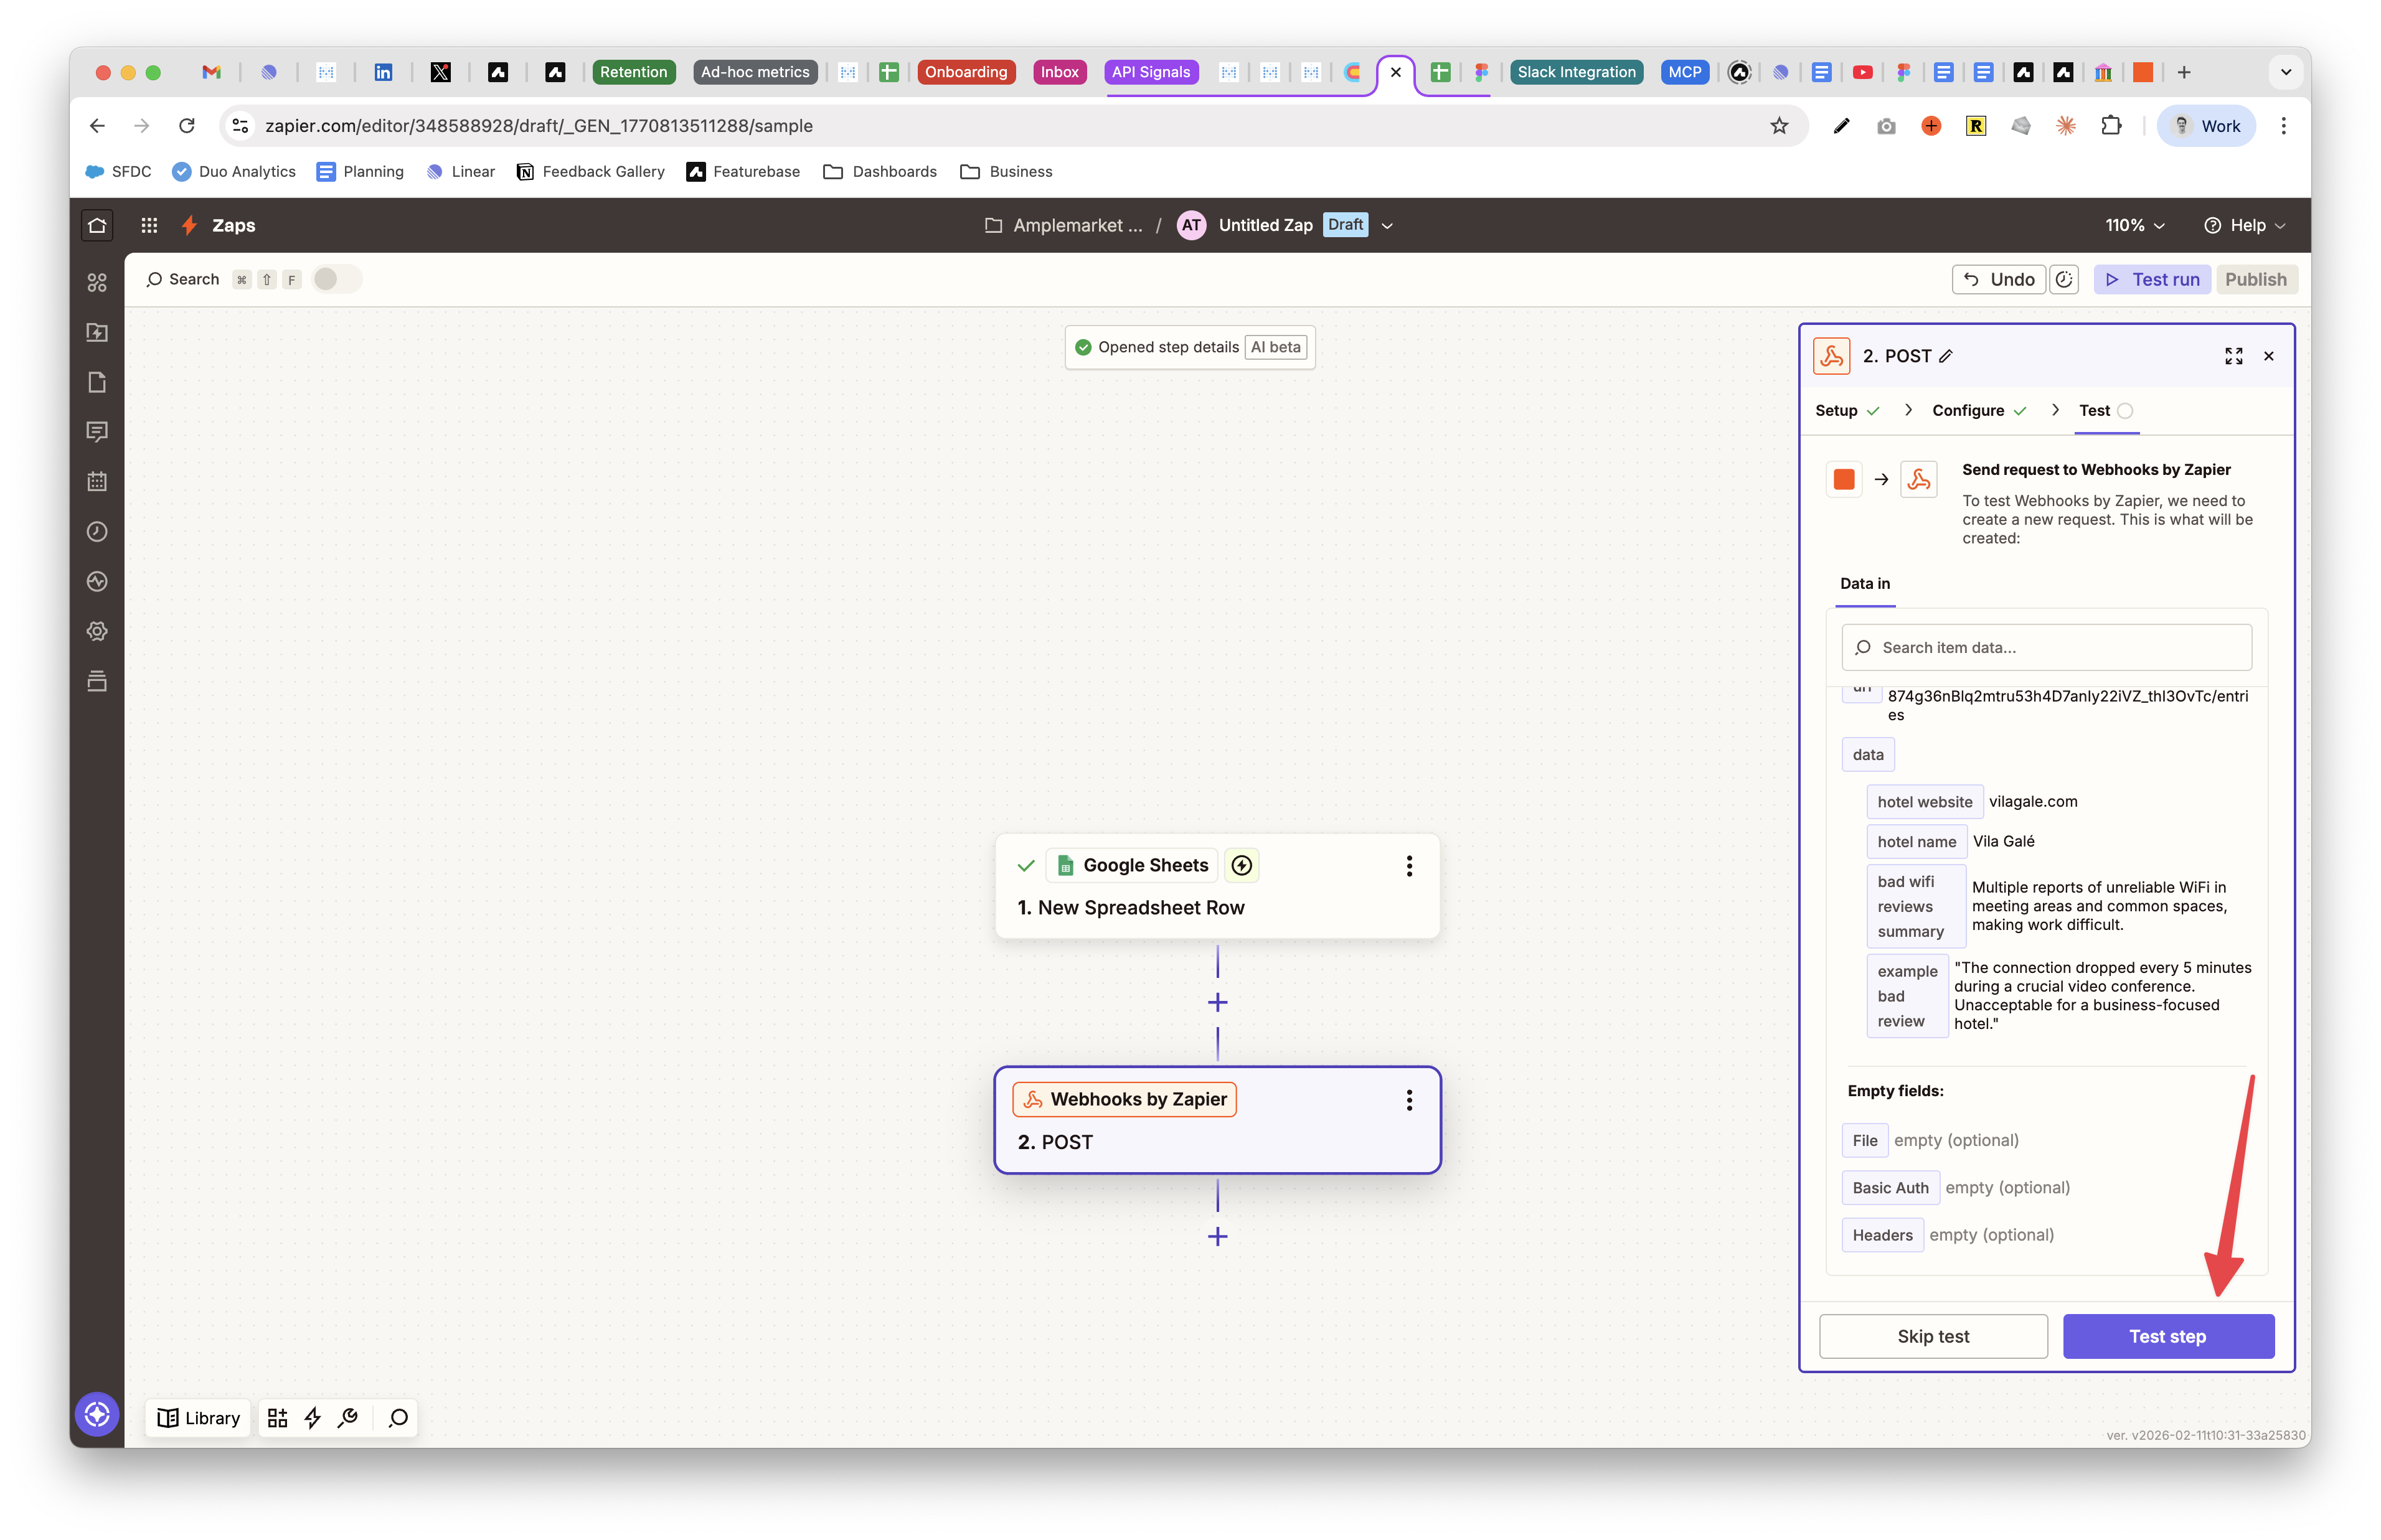Click the Search item data field
Image resolution: width=2381 pixels, height=1540 pixels.
(x=2046, y=648)
